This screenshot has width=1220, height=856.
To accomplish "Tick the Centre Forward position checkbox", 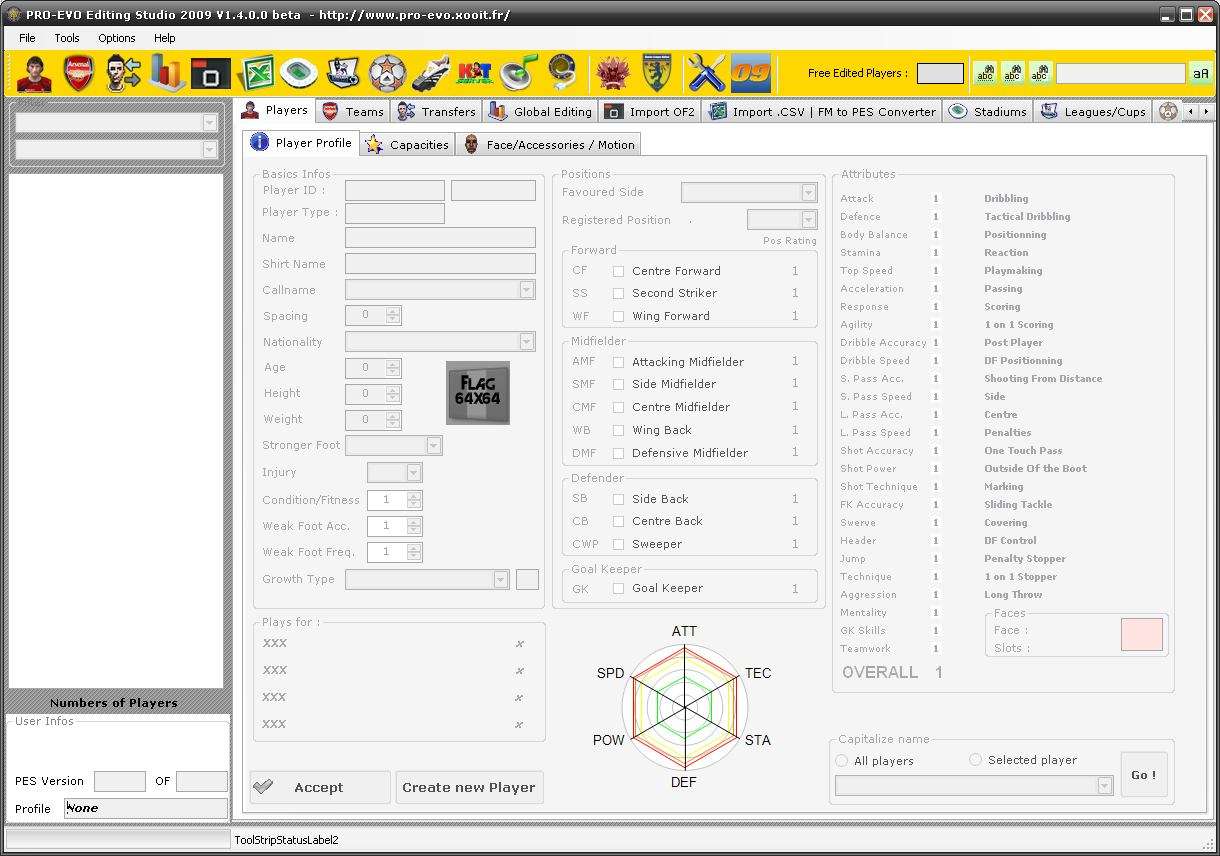I will coord(619,271).
